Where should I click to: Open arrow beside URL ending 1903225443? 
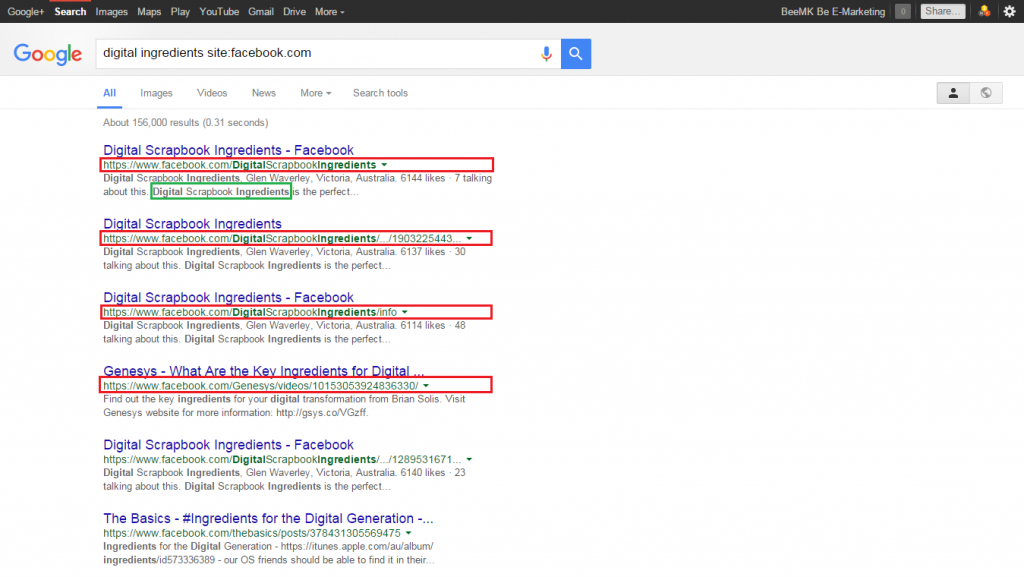click(469, 239)
